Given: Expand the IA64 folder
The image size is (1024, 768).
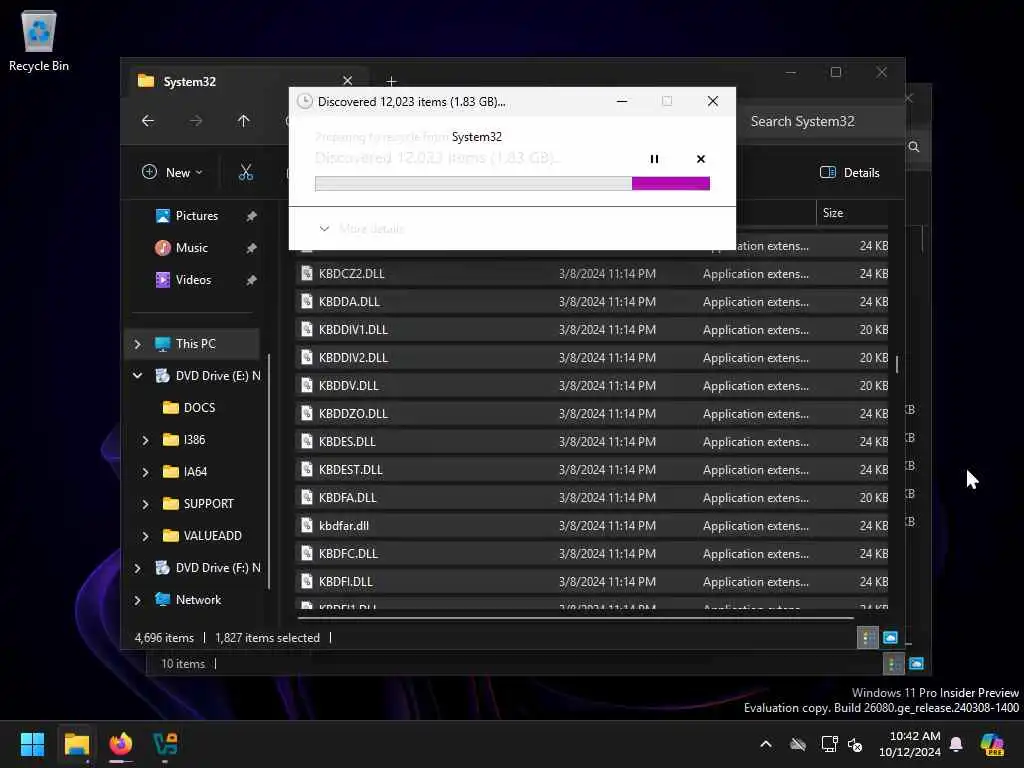Looking at the screenshot, I should pos(145,472).
